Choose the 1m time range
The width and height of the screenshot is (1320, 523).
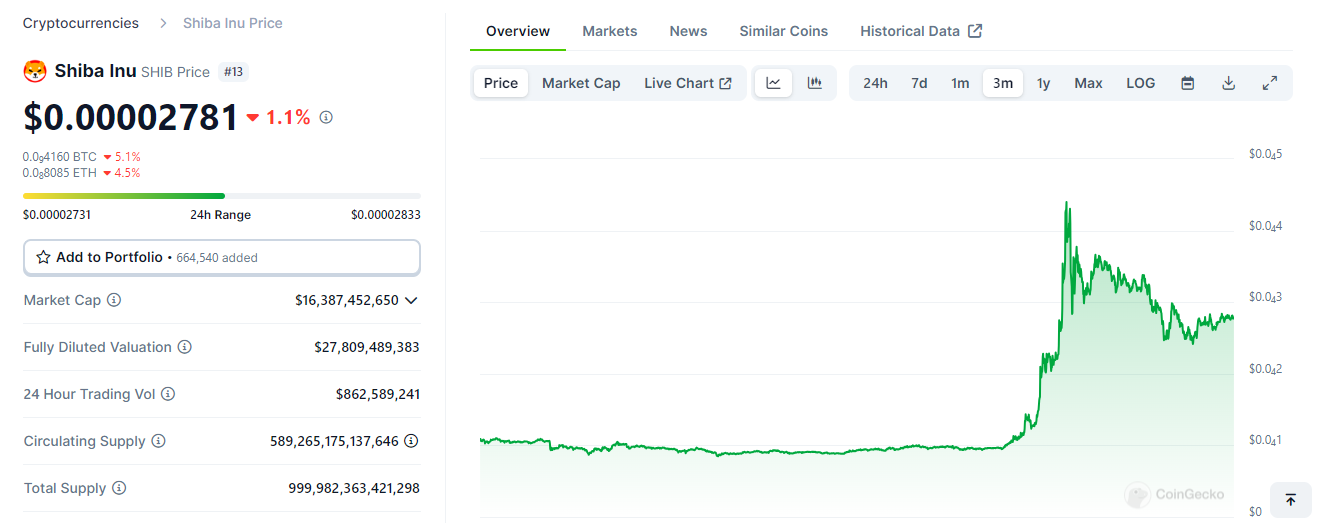pyautogui.click(x=960, y=83)
